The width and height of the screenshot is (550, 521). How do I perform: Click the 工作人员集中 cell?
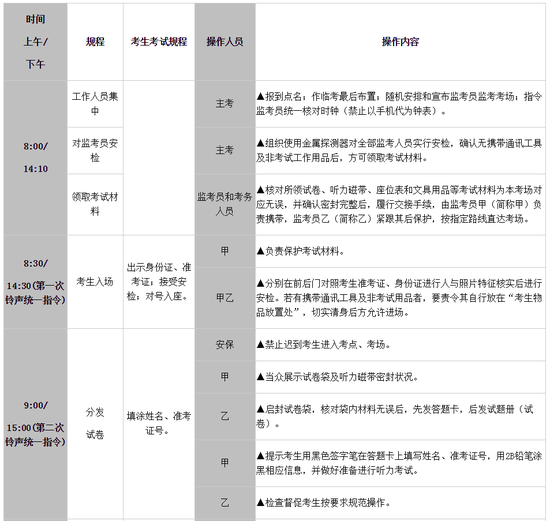coord(95,104)
